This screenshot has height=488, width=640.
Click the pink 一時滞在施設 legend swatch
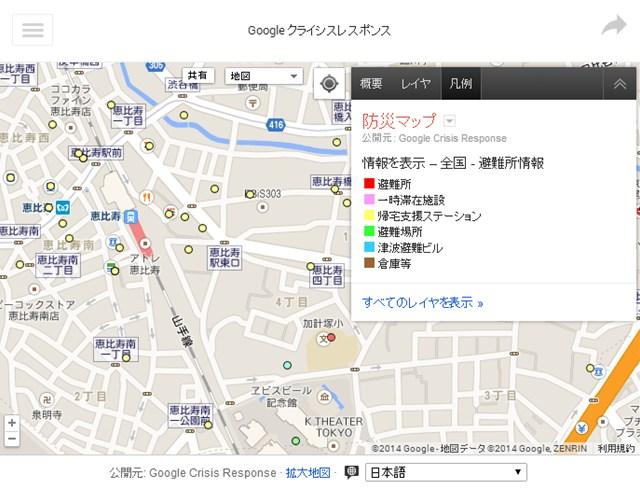(369, 199)
